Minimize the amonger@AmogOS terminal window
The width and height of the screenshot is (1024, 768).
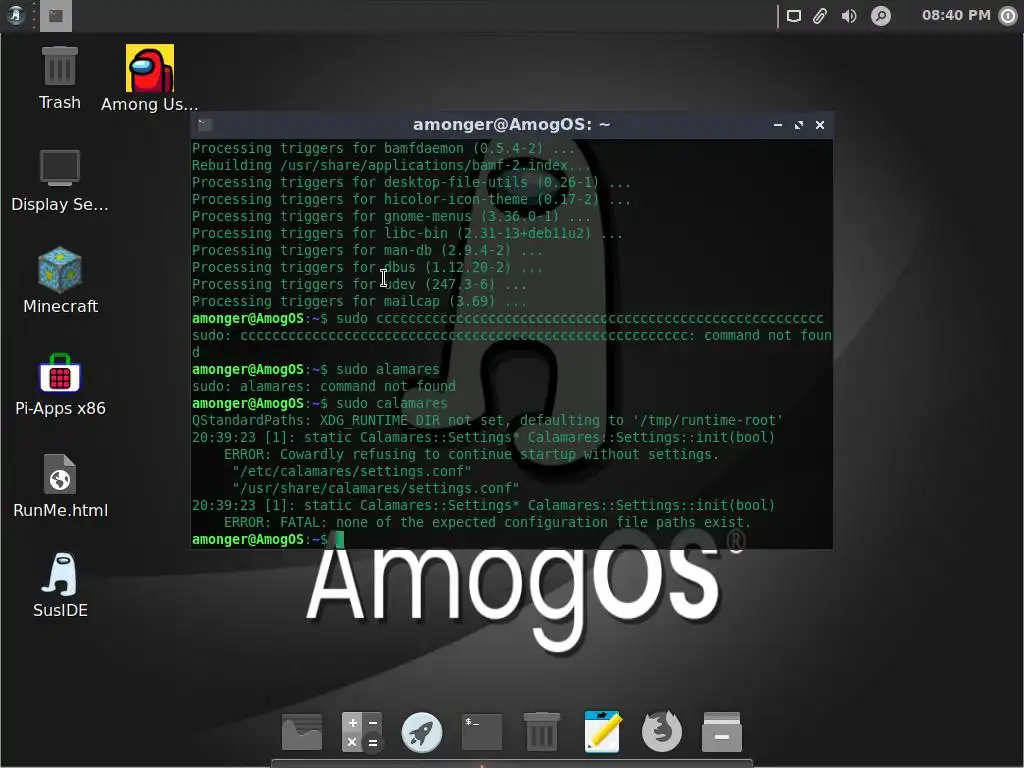(778, 125)
